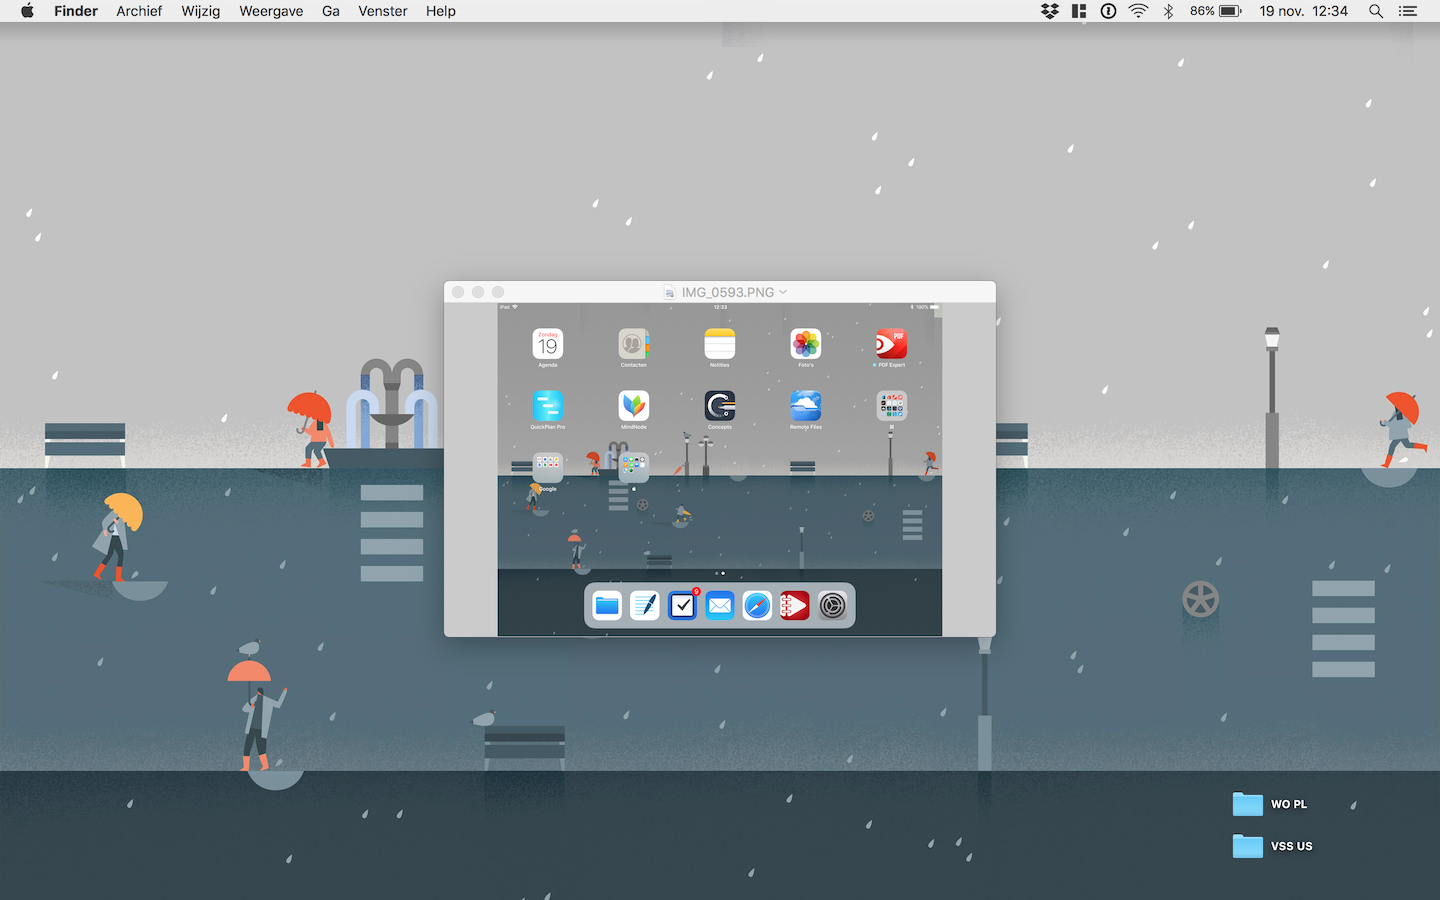Image resolution: width=1440 pixels, height=900 pixels.
Task: Click the IMG_0593.PNG window title text
Action: point(728,292)
